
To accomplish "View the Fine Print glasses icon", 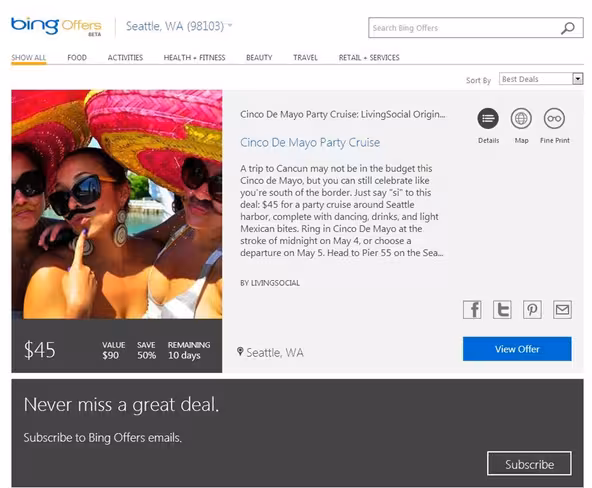I will click(x=554, y=119).
